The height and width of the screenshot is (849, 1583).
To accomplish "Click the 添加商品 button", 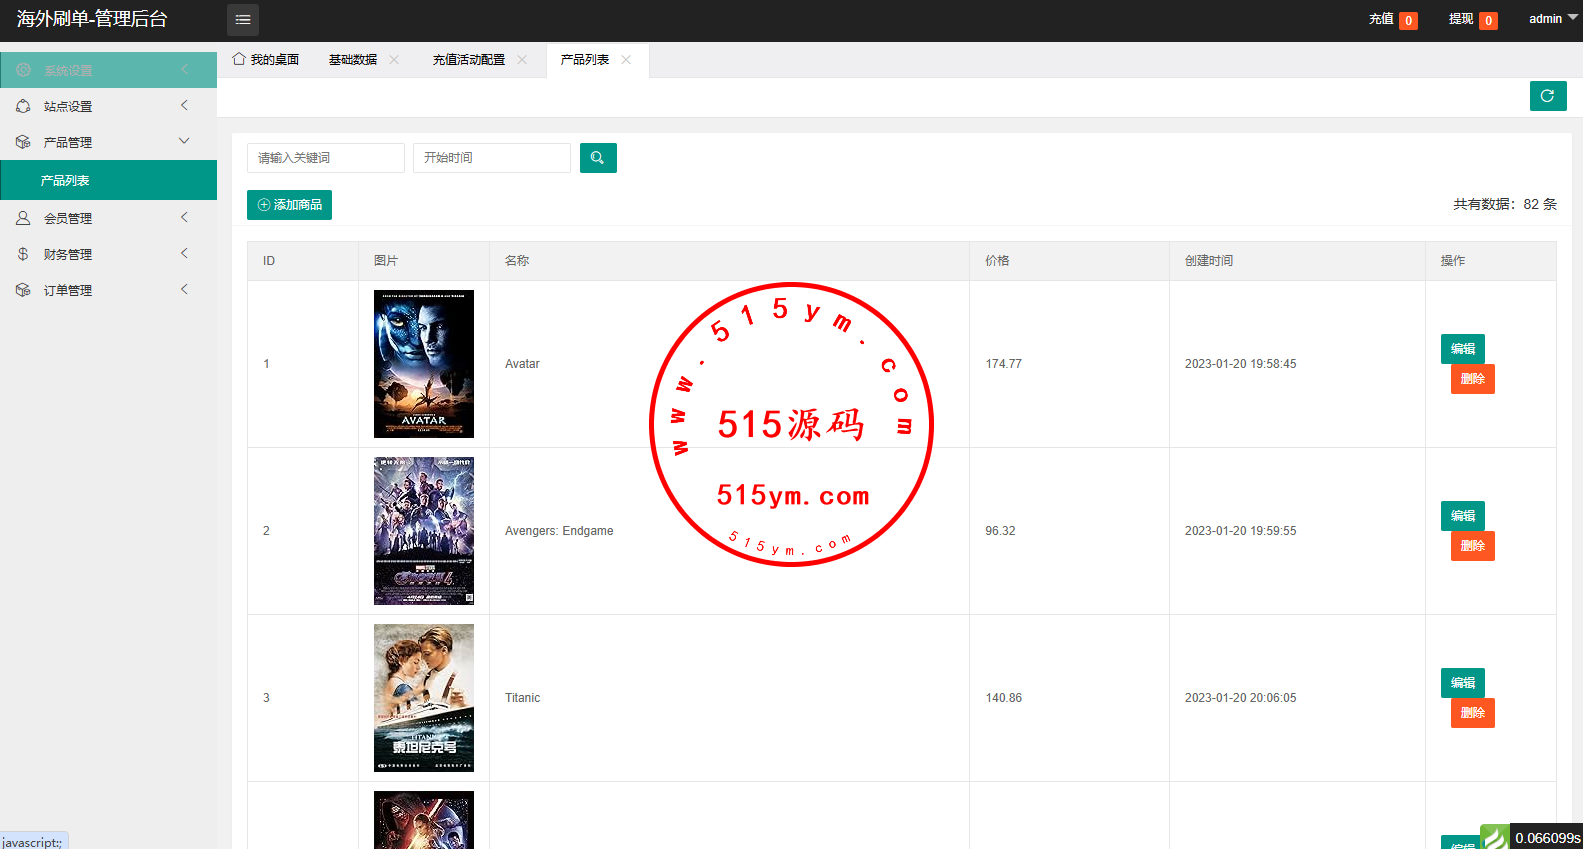I will tap(289, 205).
